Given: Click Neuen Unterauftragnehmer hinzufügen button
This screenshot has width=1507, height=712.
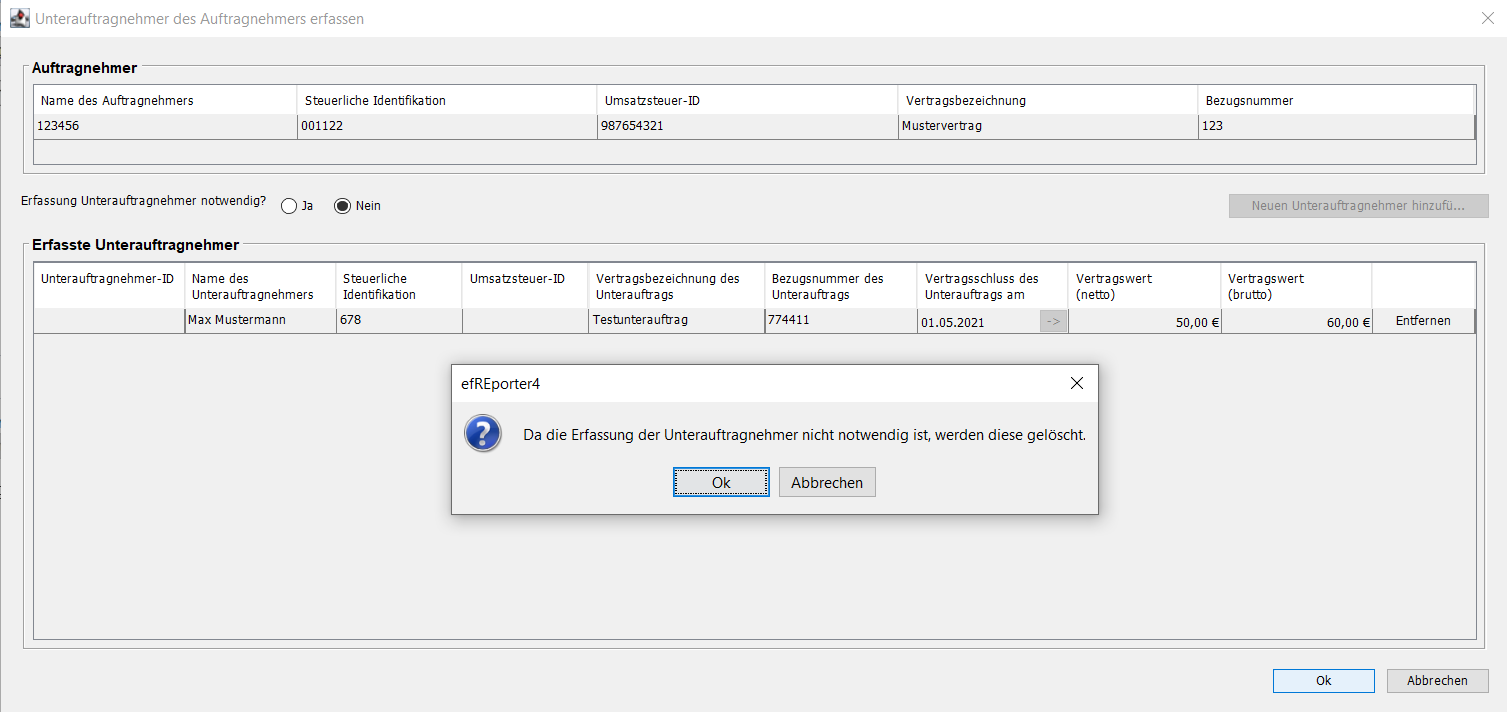Looking at the screenshot, I should tap(1358, 206).
